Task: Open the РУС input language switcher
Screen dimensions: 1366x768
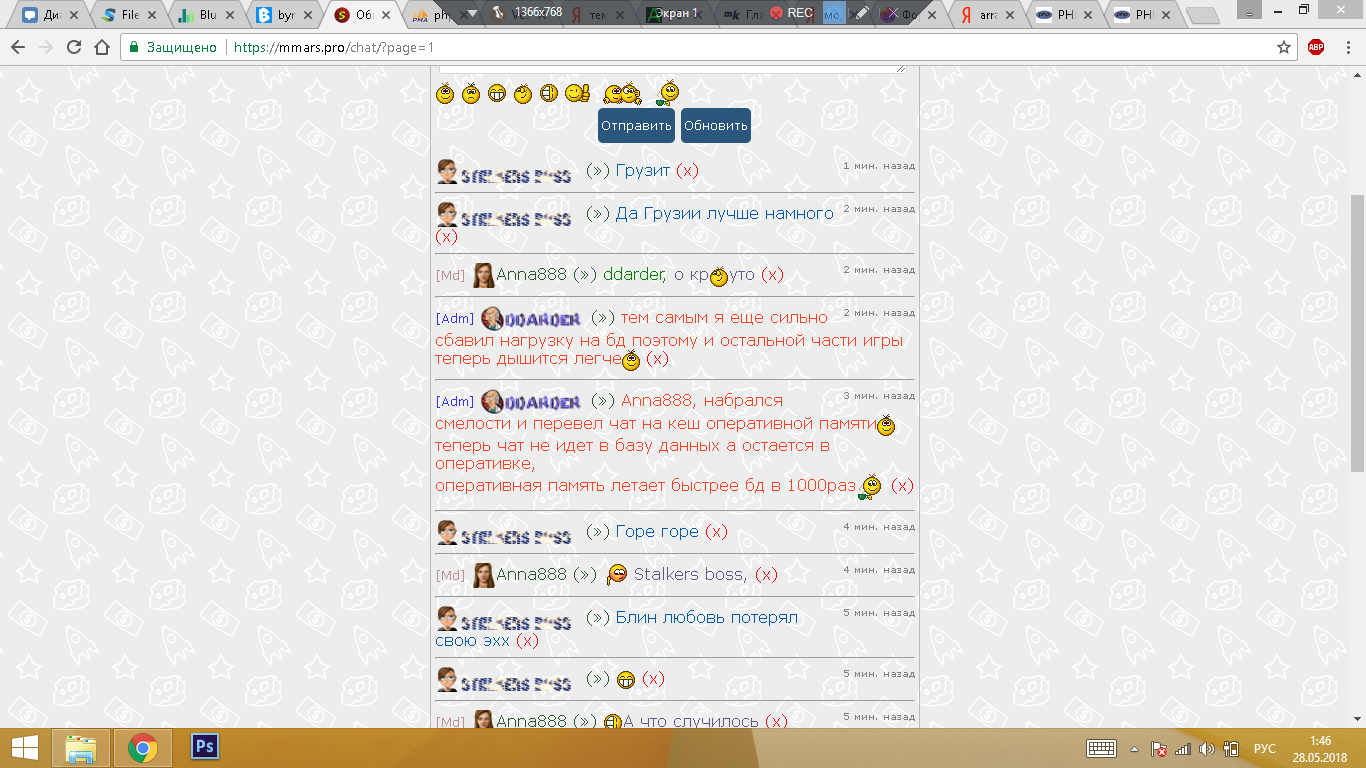Action: 1264,749
